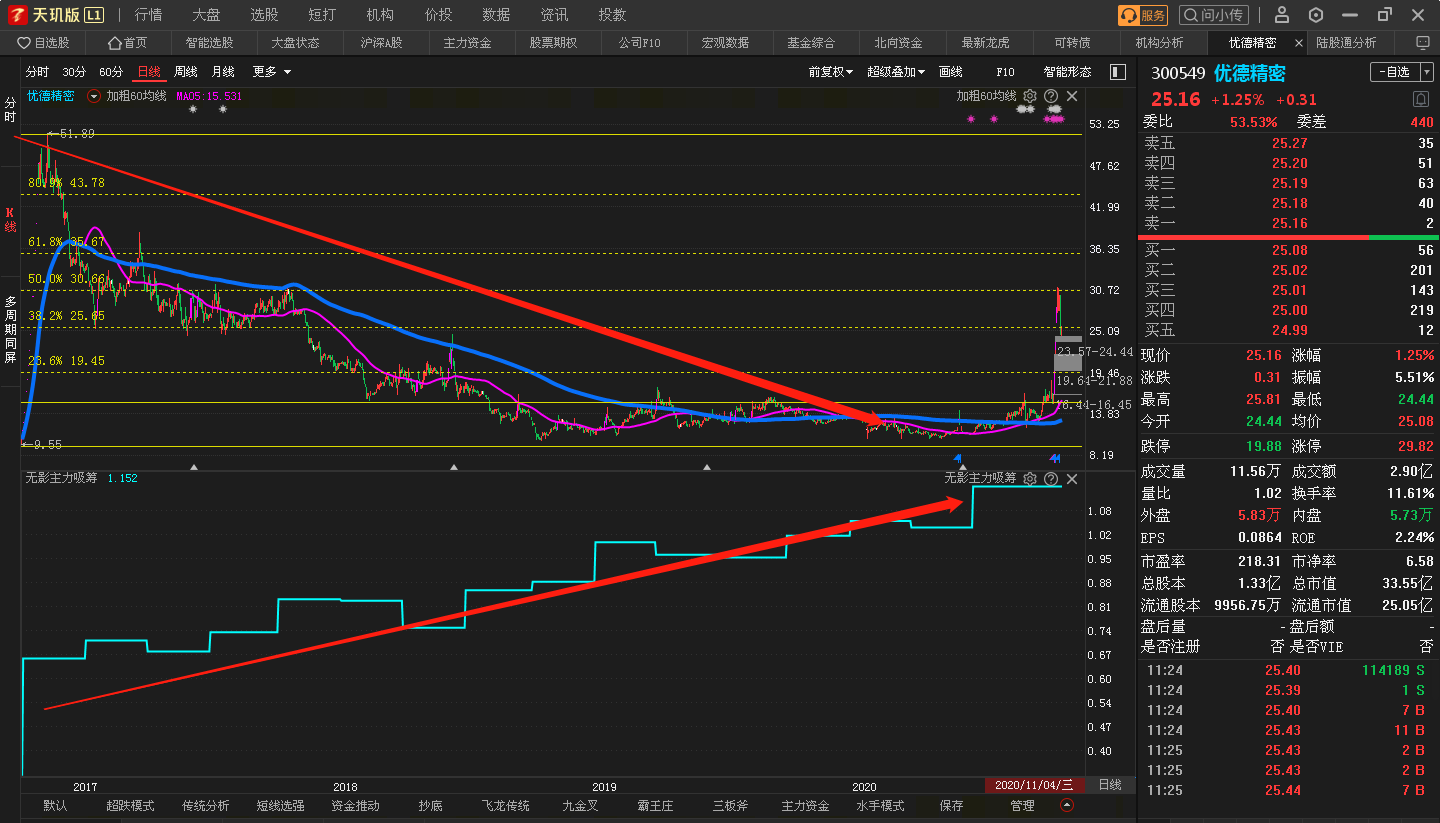Select 超跌模式 in bottom bar
Screen dimensions: 1440x823
point(130,805)
